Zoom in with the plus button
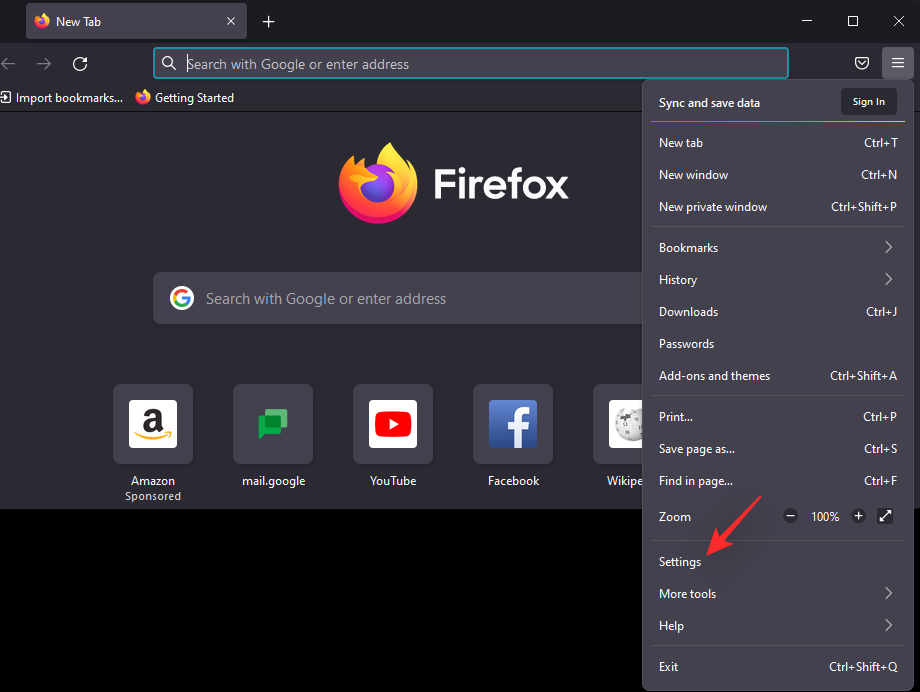This screenshot has height=692, width=920. click(858, 516)
